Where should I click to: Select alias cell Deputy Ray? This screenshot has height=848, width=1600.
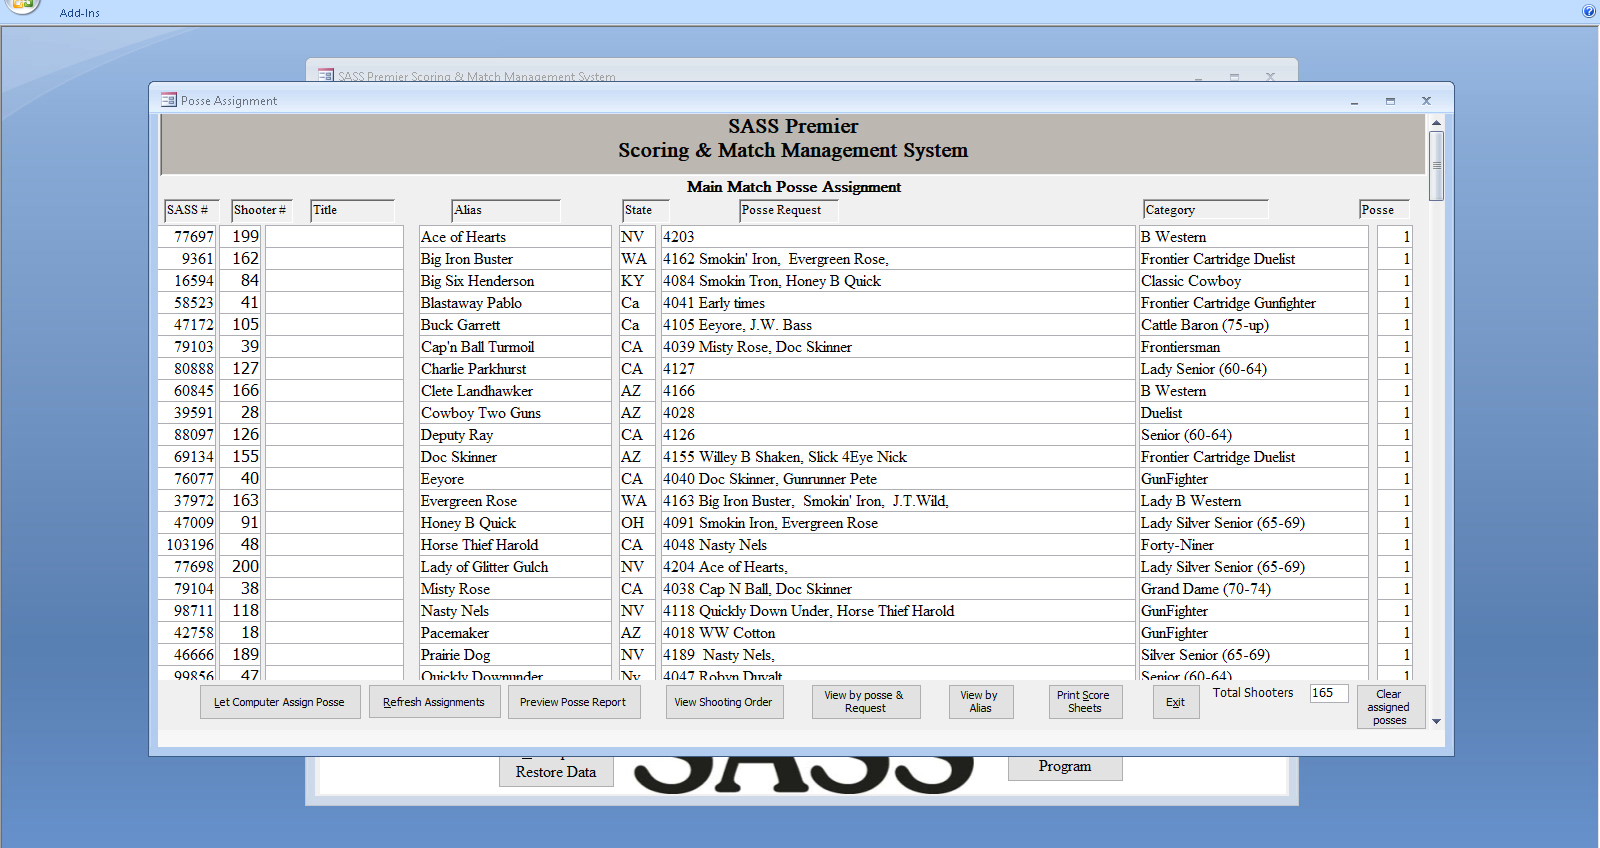[515, 435]
